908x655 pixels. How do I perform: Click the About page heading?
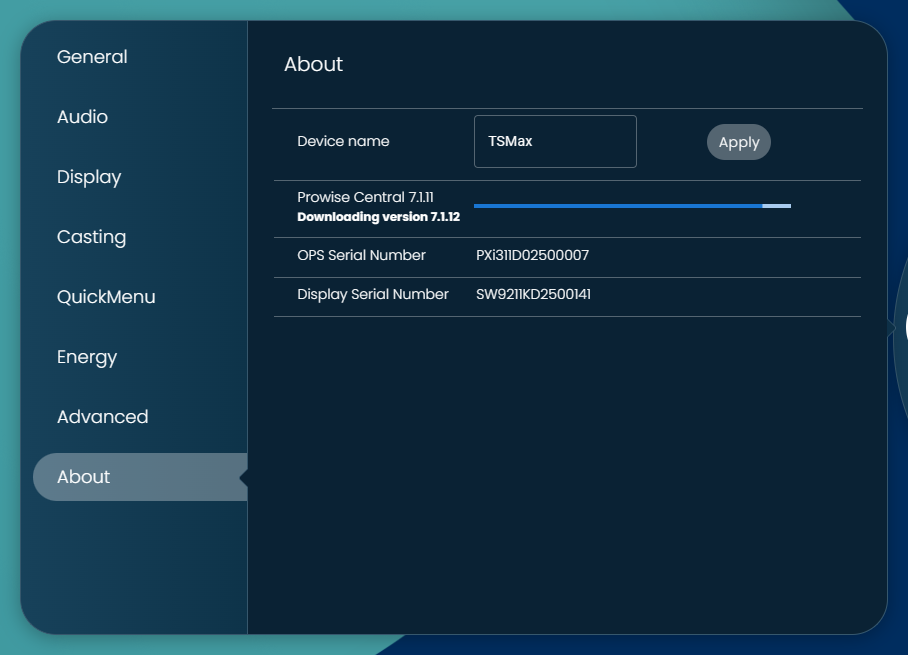tap(313, 64)
